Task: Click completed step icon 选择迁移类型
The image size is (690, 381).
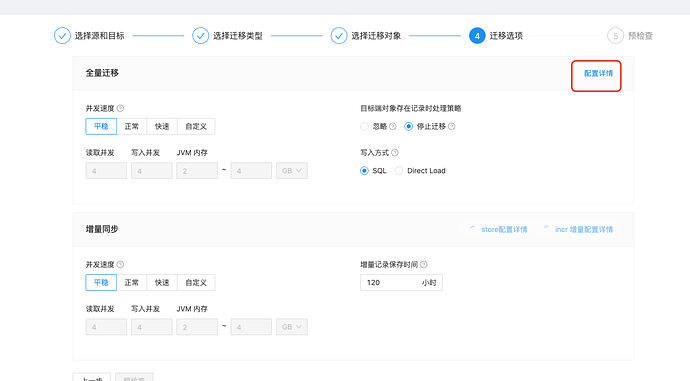Action: [x=201, y=36]
